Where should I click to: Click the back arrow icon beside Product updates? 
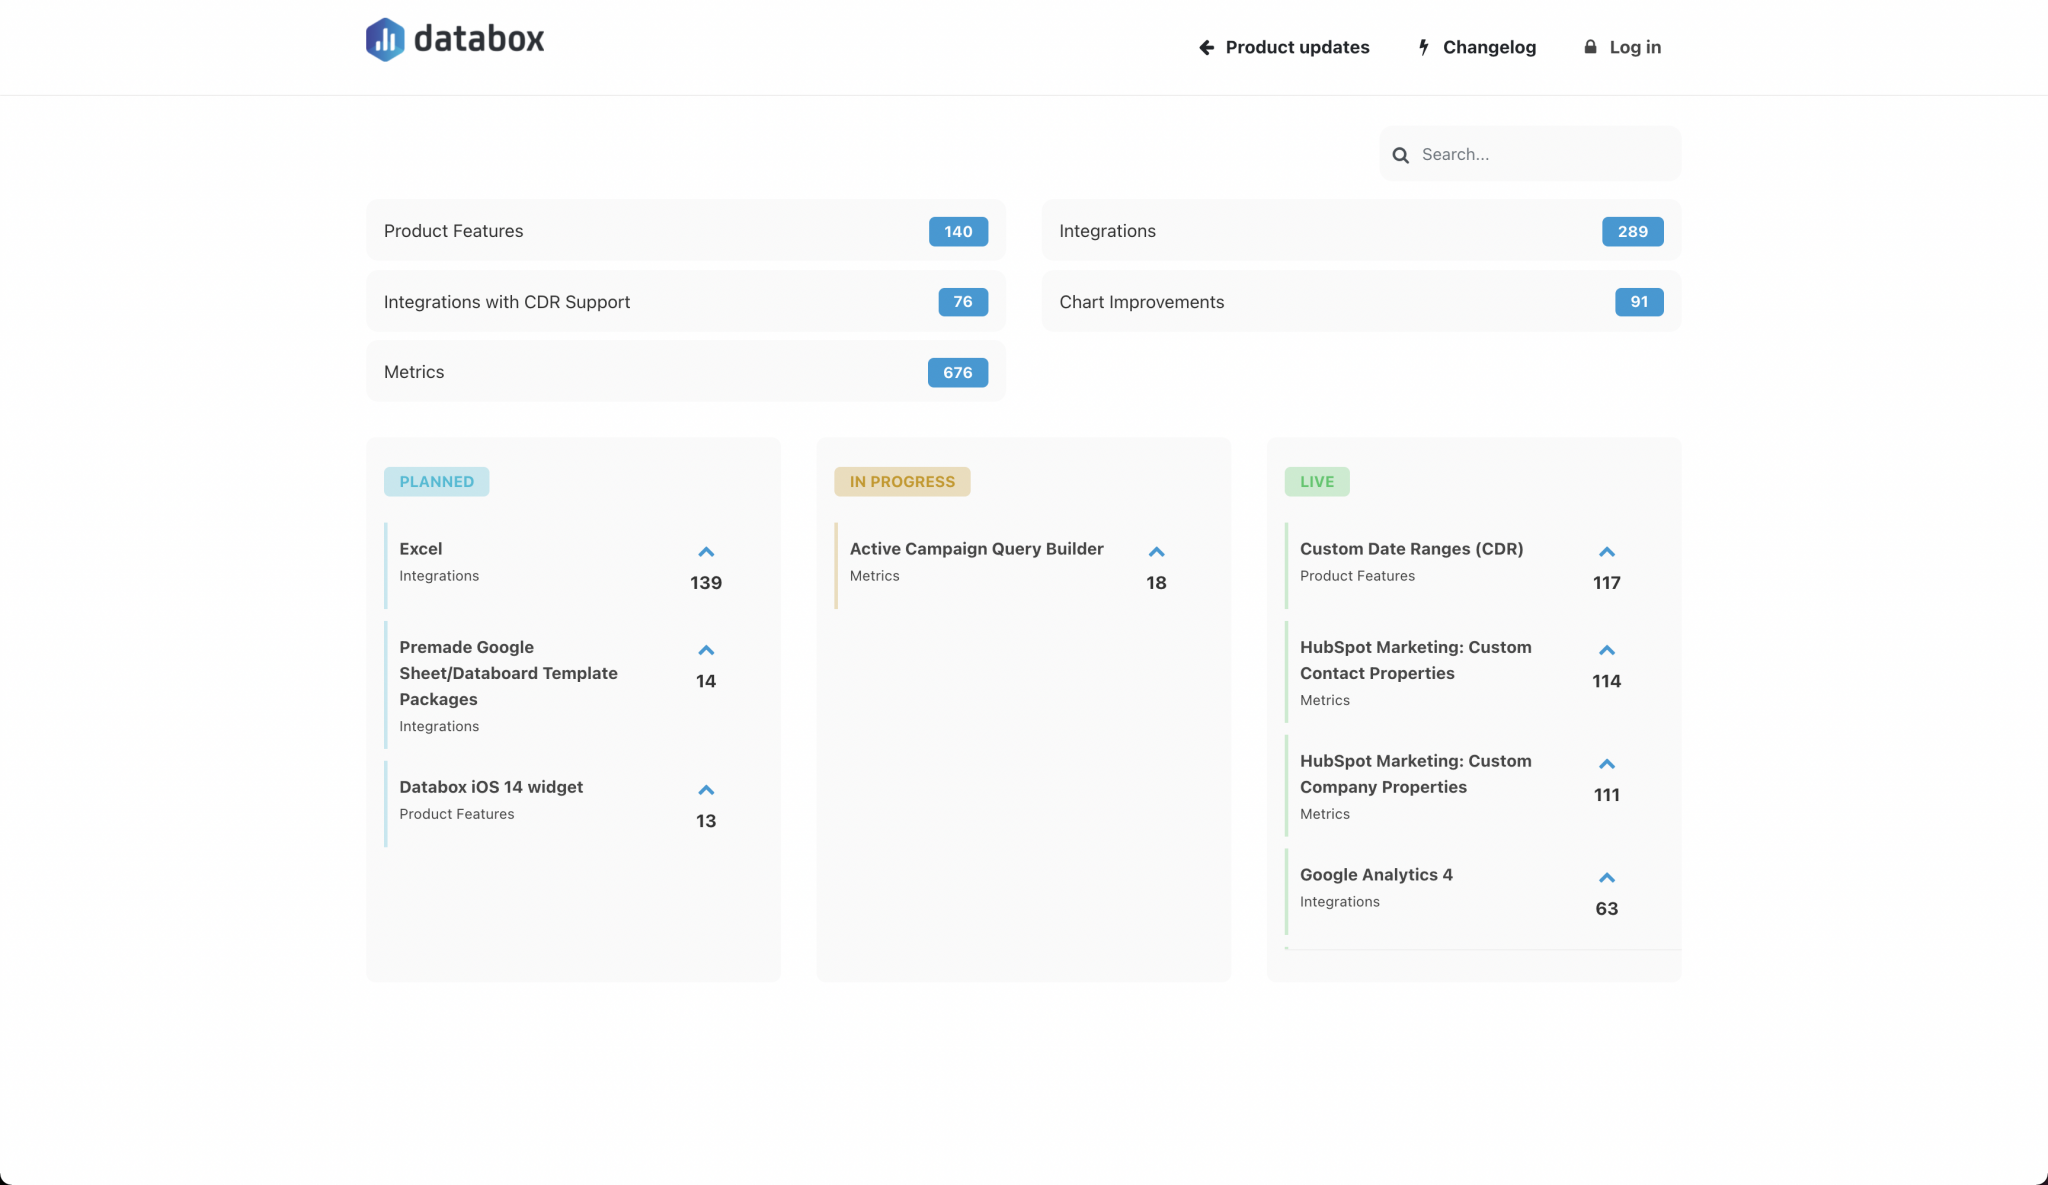1207,47
